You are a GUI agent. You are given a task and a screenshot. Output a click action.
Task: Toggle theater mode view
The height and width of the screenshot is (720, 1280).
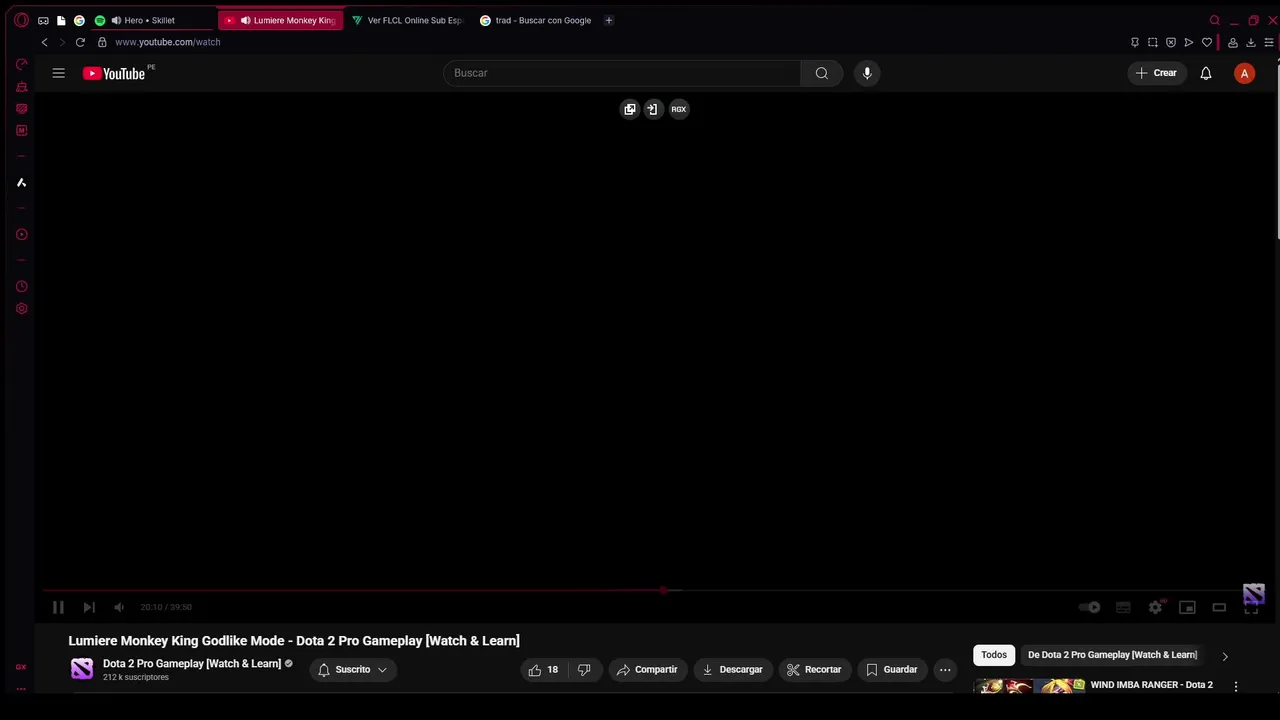pyautogui.click(x=1219, y=607)
